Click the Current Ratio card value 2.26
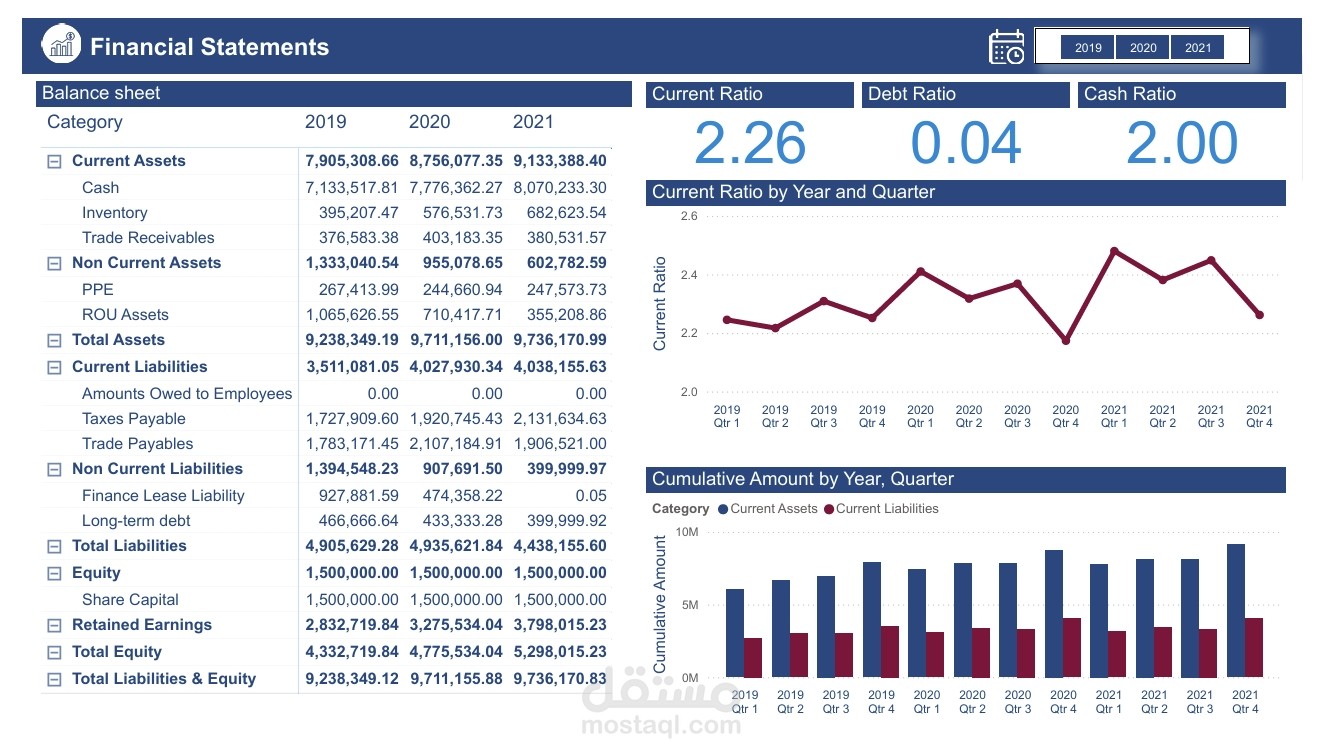The height and width of the screenshot is (754, 1324). (750, 143)
